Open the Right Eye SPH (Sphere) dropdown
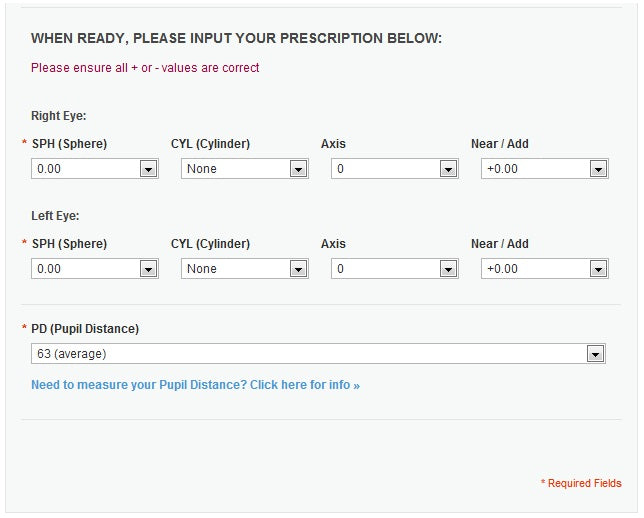 coord(94,169)
